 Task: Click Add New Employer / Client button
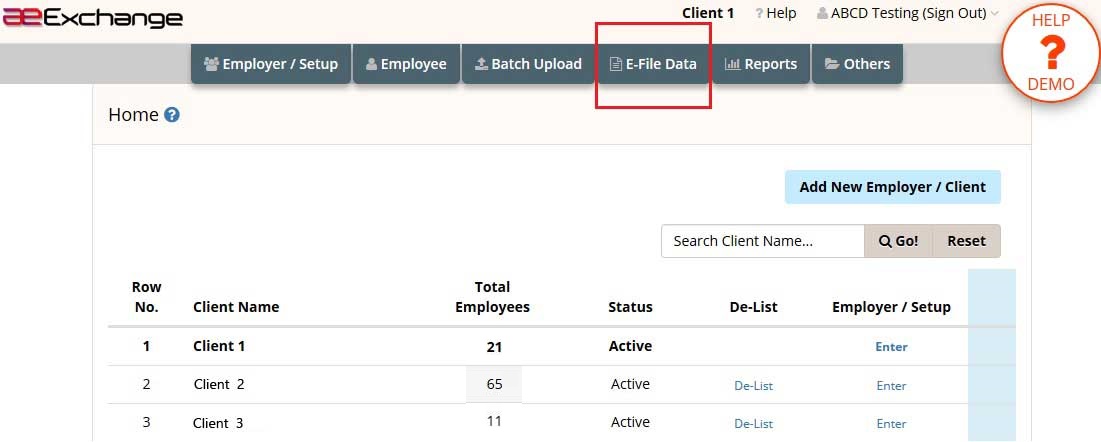coord(892,187)
